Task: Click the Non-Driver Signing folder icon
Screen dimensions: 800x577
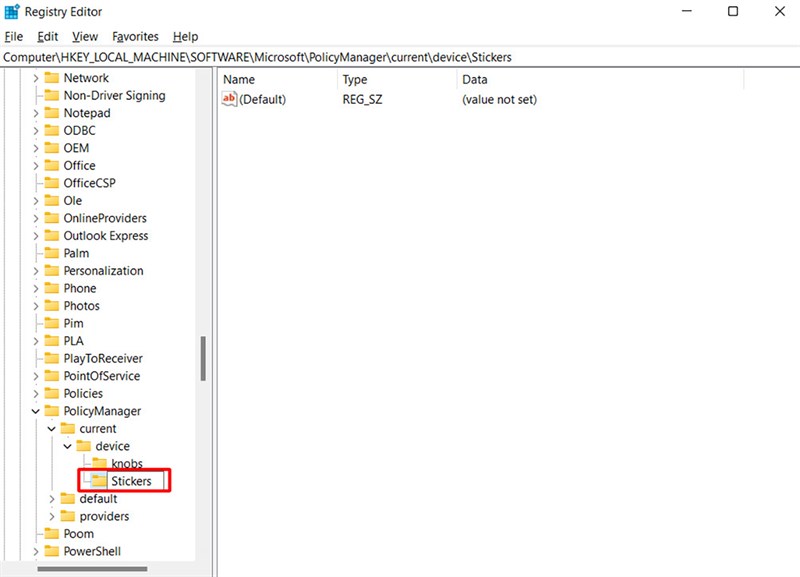Action: 51,96
